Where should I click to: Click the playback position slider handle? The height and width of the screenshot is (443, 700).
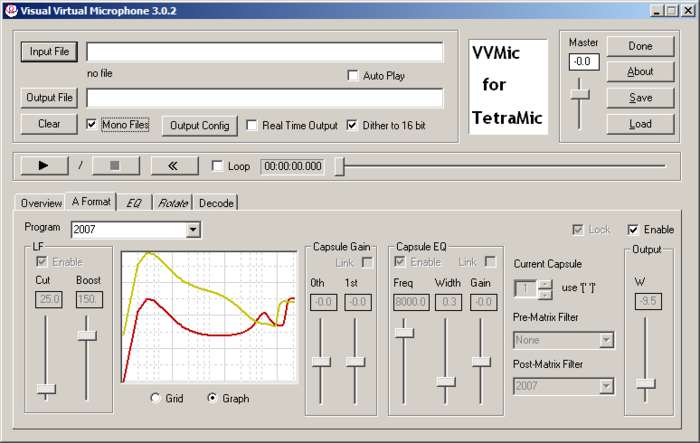[x=340, y=166]
